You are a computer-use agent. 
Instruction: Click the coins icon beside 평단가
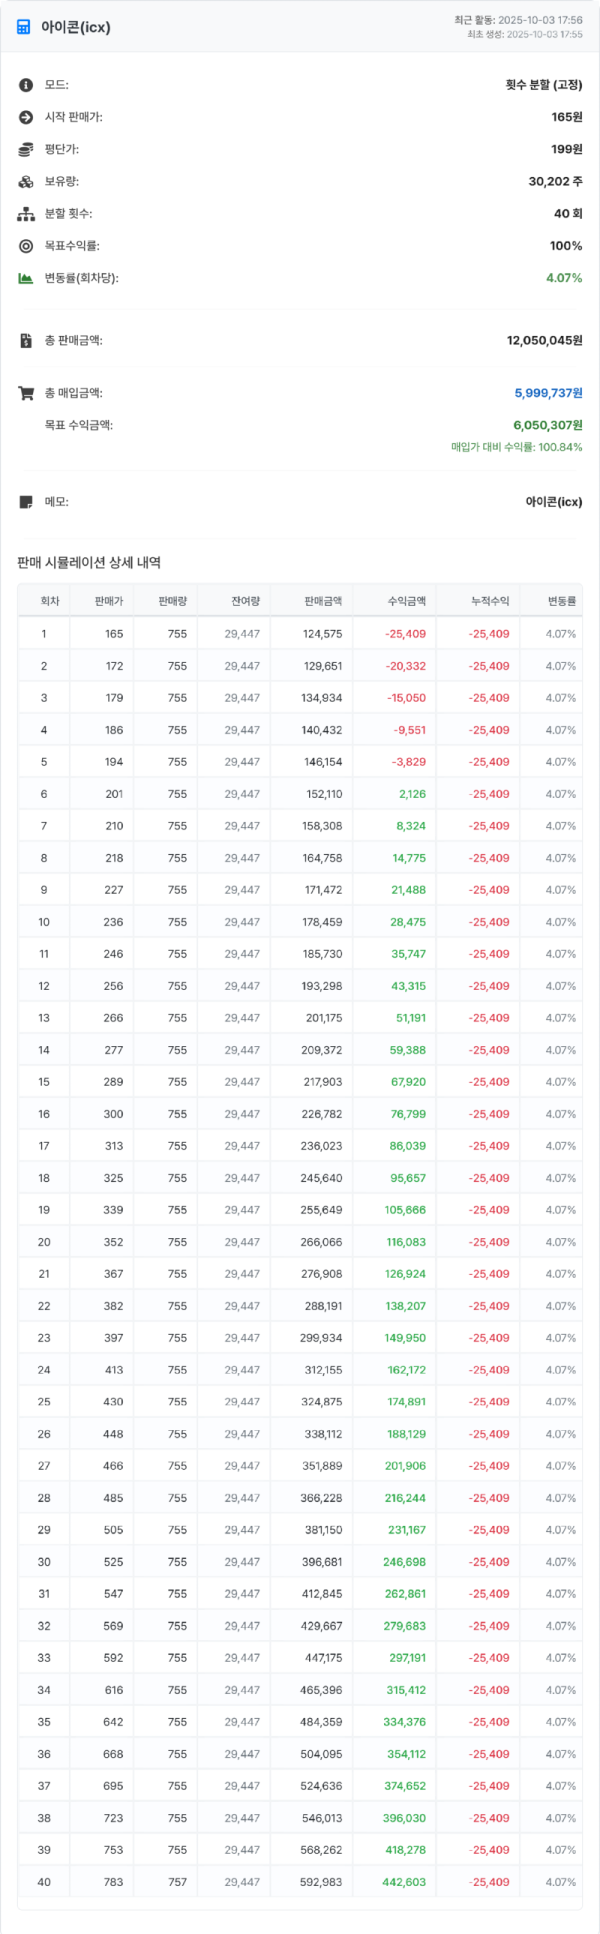[x=24, y=148]
